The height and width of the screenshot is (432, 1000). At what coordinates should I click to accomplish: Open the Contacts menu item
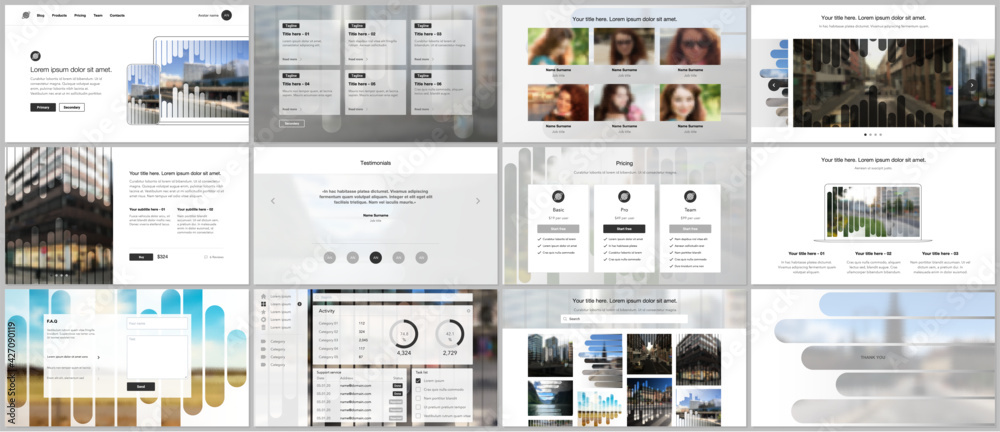pos(117,15)
